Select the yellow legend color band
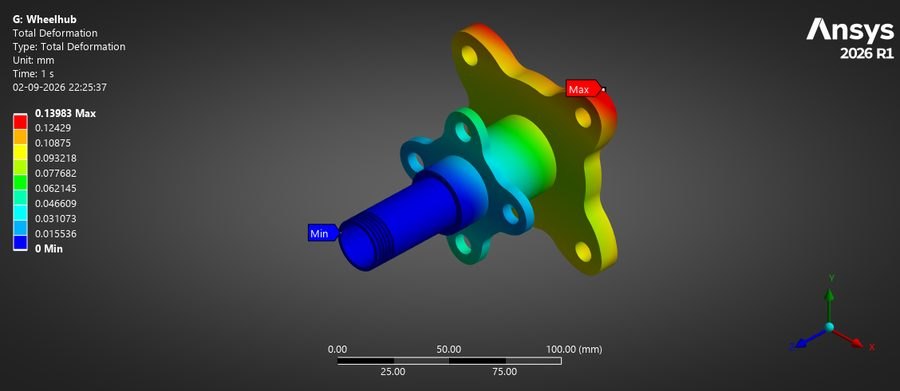 [x=20, y=152]
